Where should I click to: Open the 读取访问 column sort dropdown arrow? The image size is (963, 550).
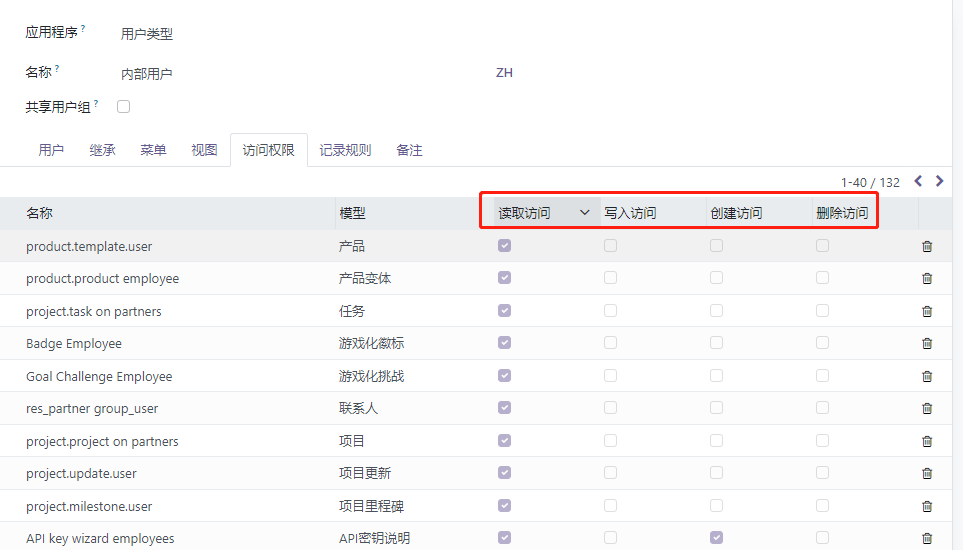pos(585,212)
